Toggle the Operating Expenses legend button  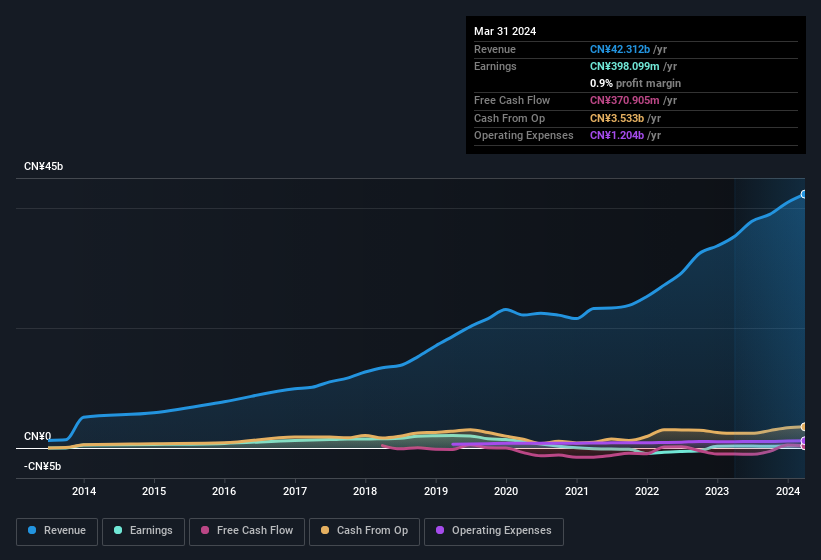point(494,531)
